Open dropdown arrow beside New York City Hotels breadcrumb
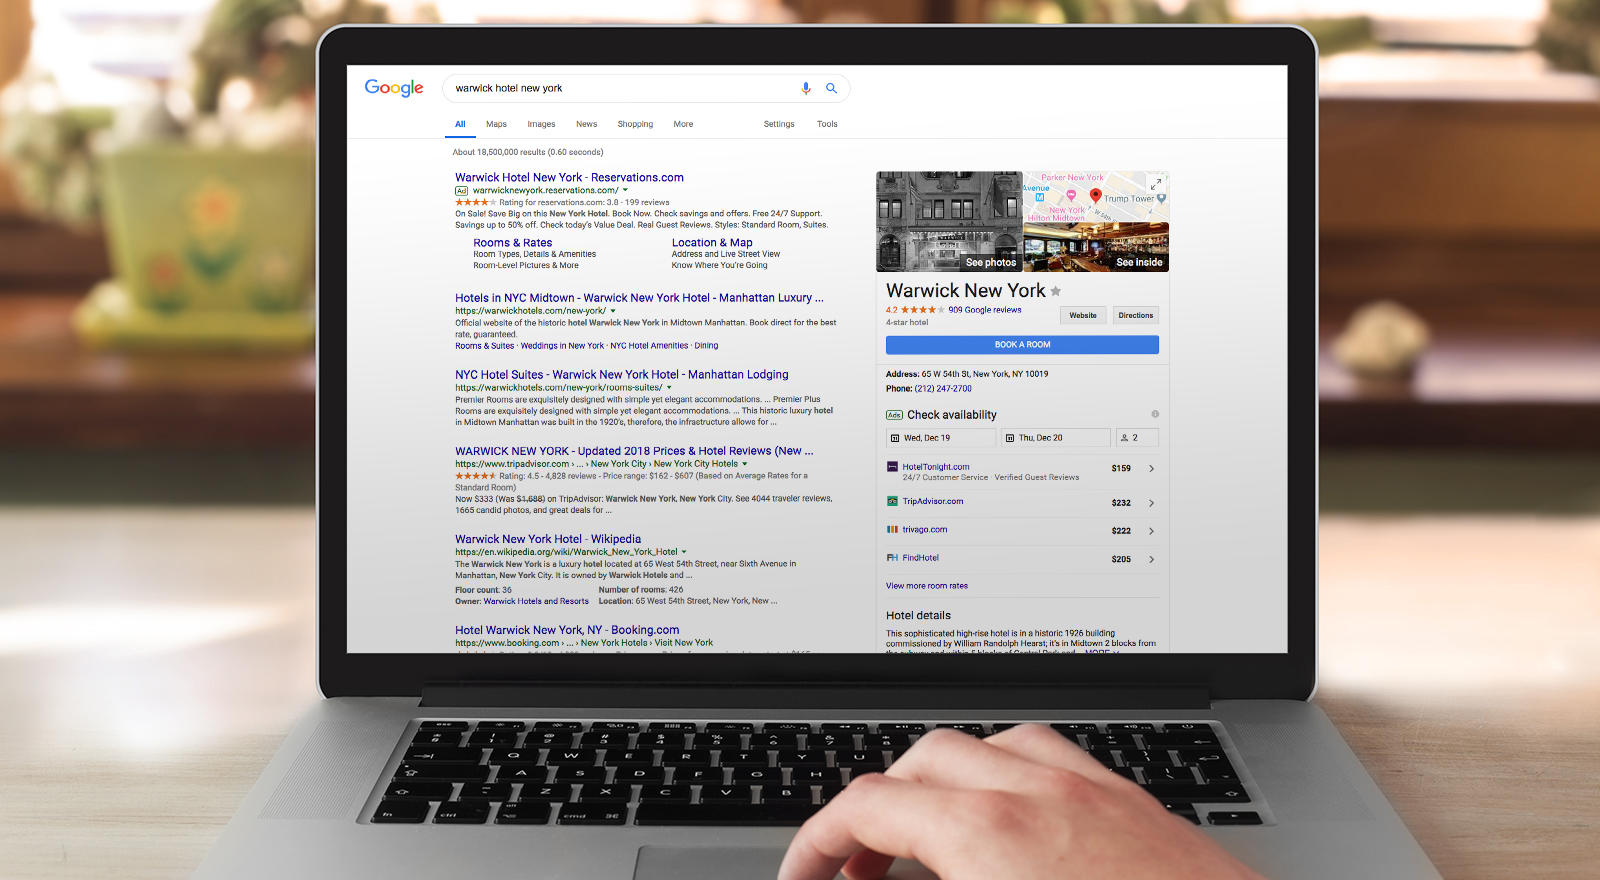Viewport: 1600px width, 880px height. pos(745,464)
